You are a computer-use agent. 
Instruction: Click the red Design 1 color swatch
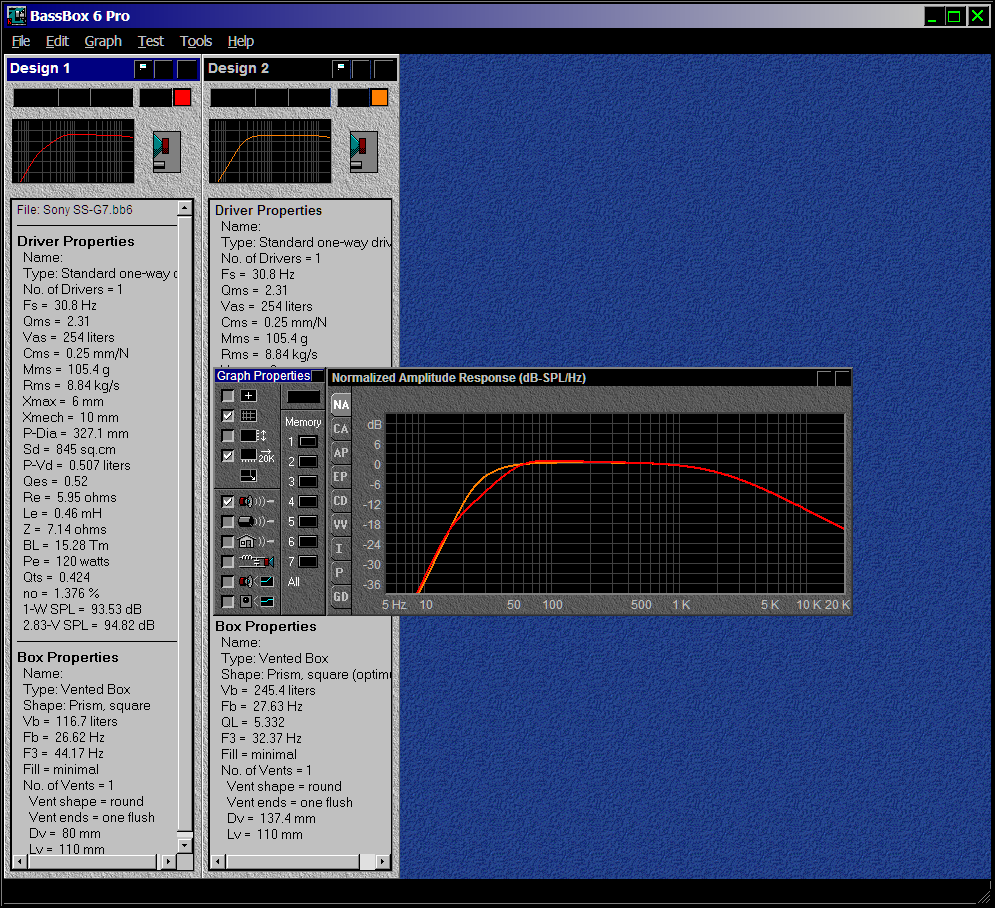pyautogui.click(x=182, y=97)
